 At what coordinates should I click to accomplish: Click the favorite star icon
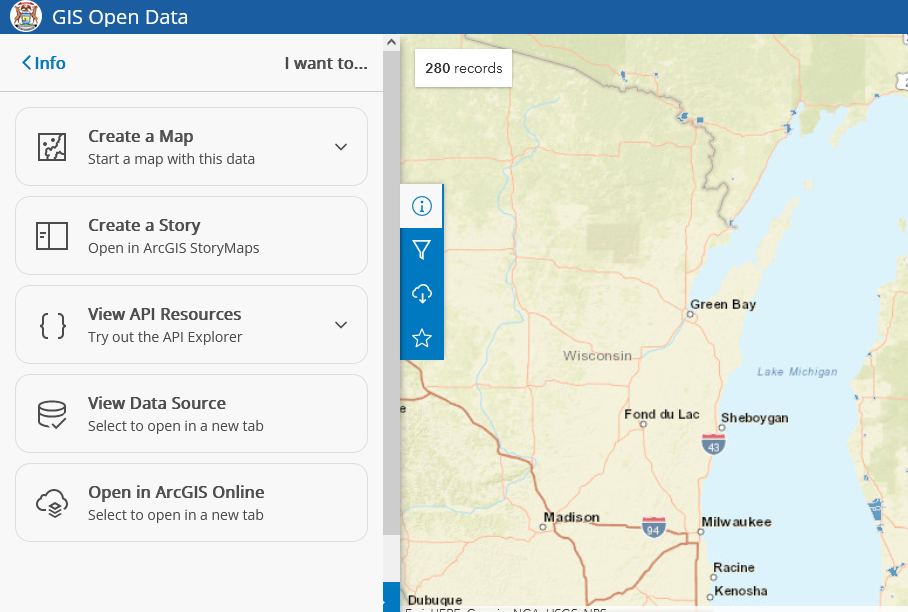point(422,338)
